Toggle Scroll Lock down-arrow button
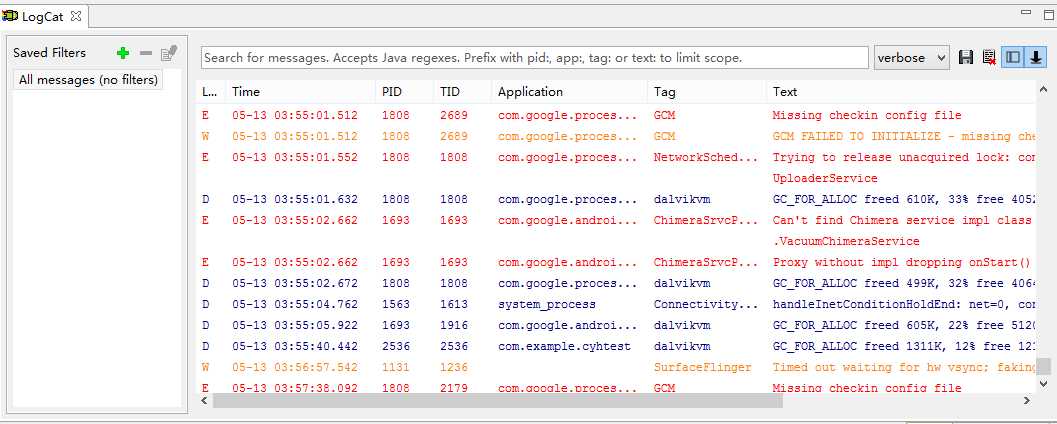 point(1035,58)
